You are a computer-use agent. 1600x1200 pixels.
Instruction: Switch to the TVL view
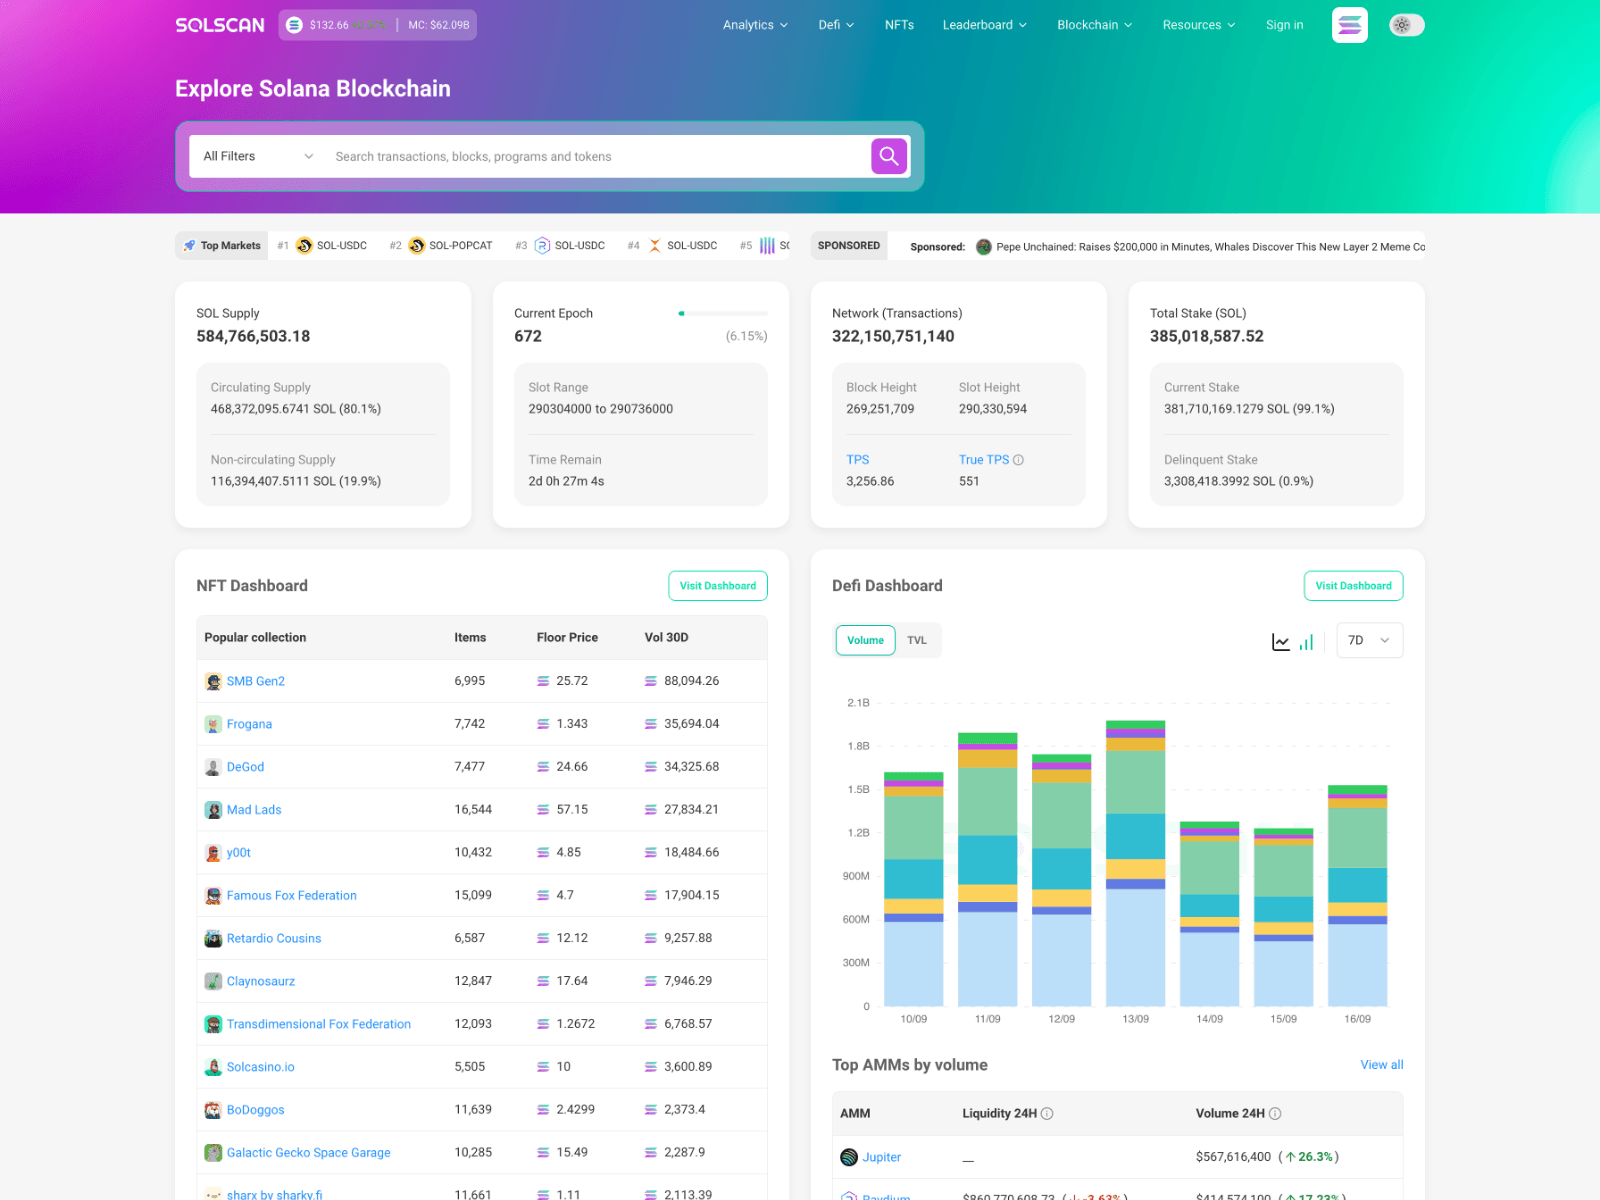(x=917, y=640)
